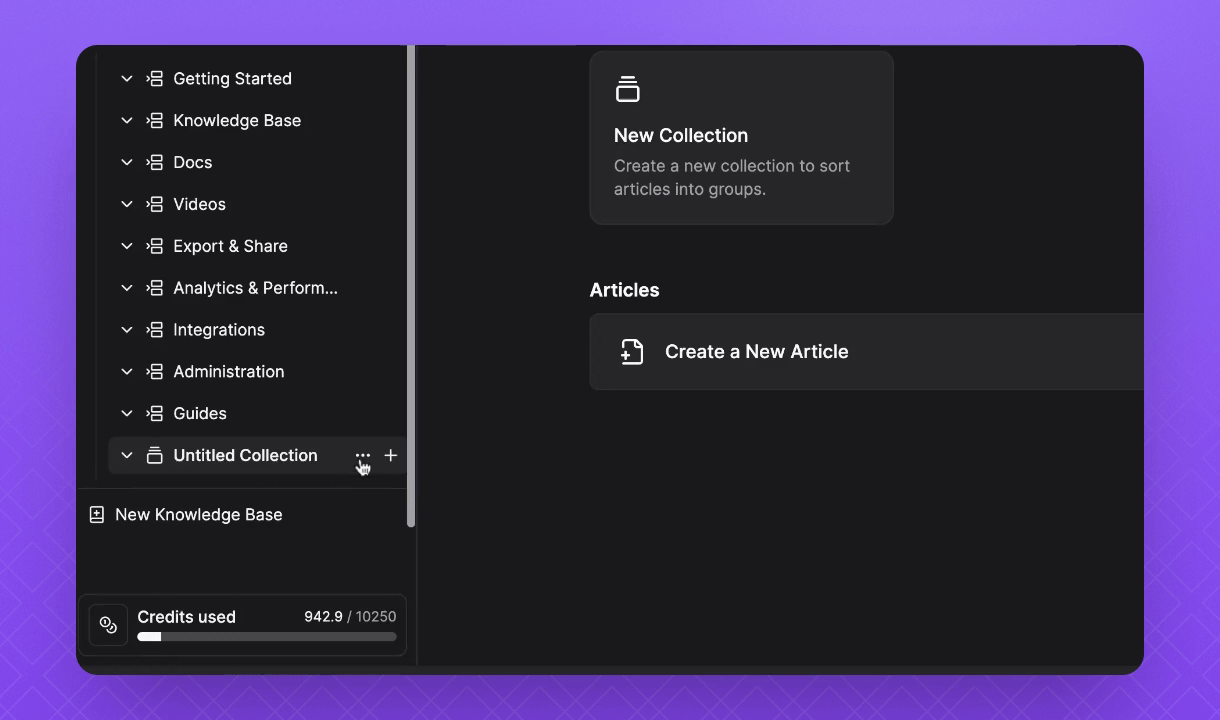Click the new article document icon
Viewport: 1220px width, 720px height.
point(632,352)
